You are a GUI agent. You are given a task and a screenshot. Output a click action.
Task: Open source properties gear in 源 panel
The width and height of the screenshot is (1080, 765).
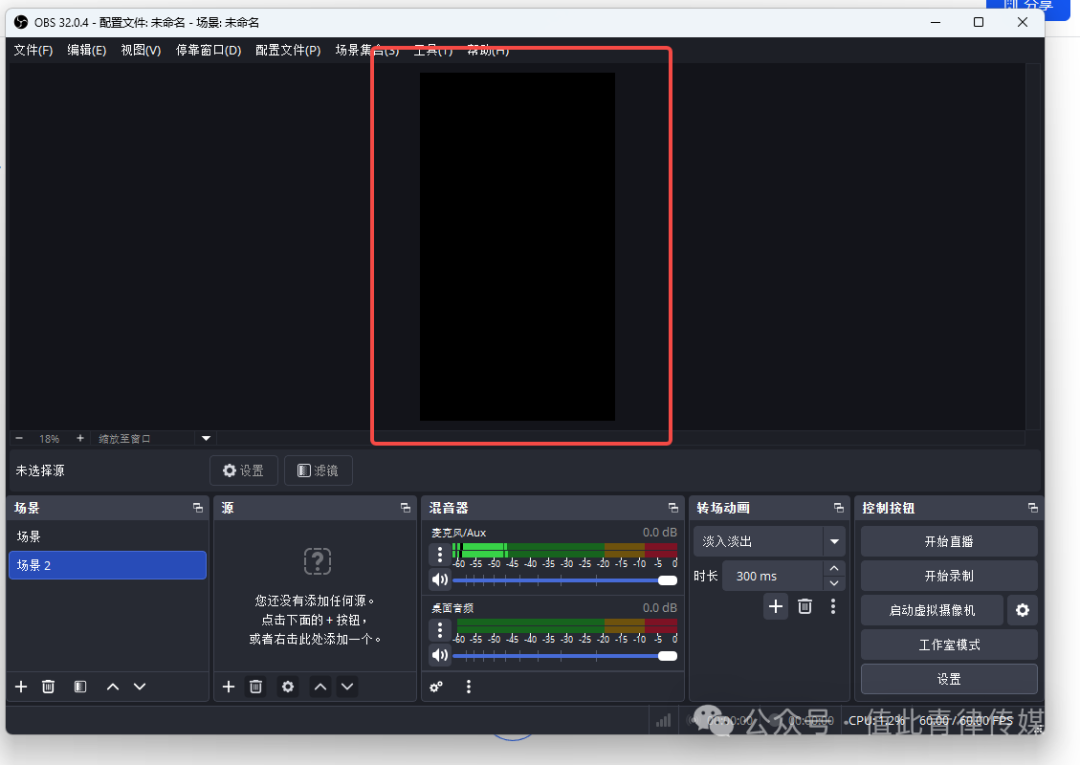point(288,686)
